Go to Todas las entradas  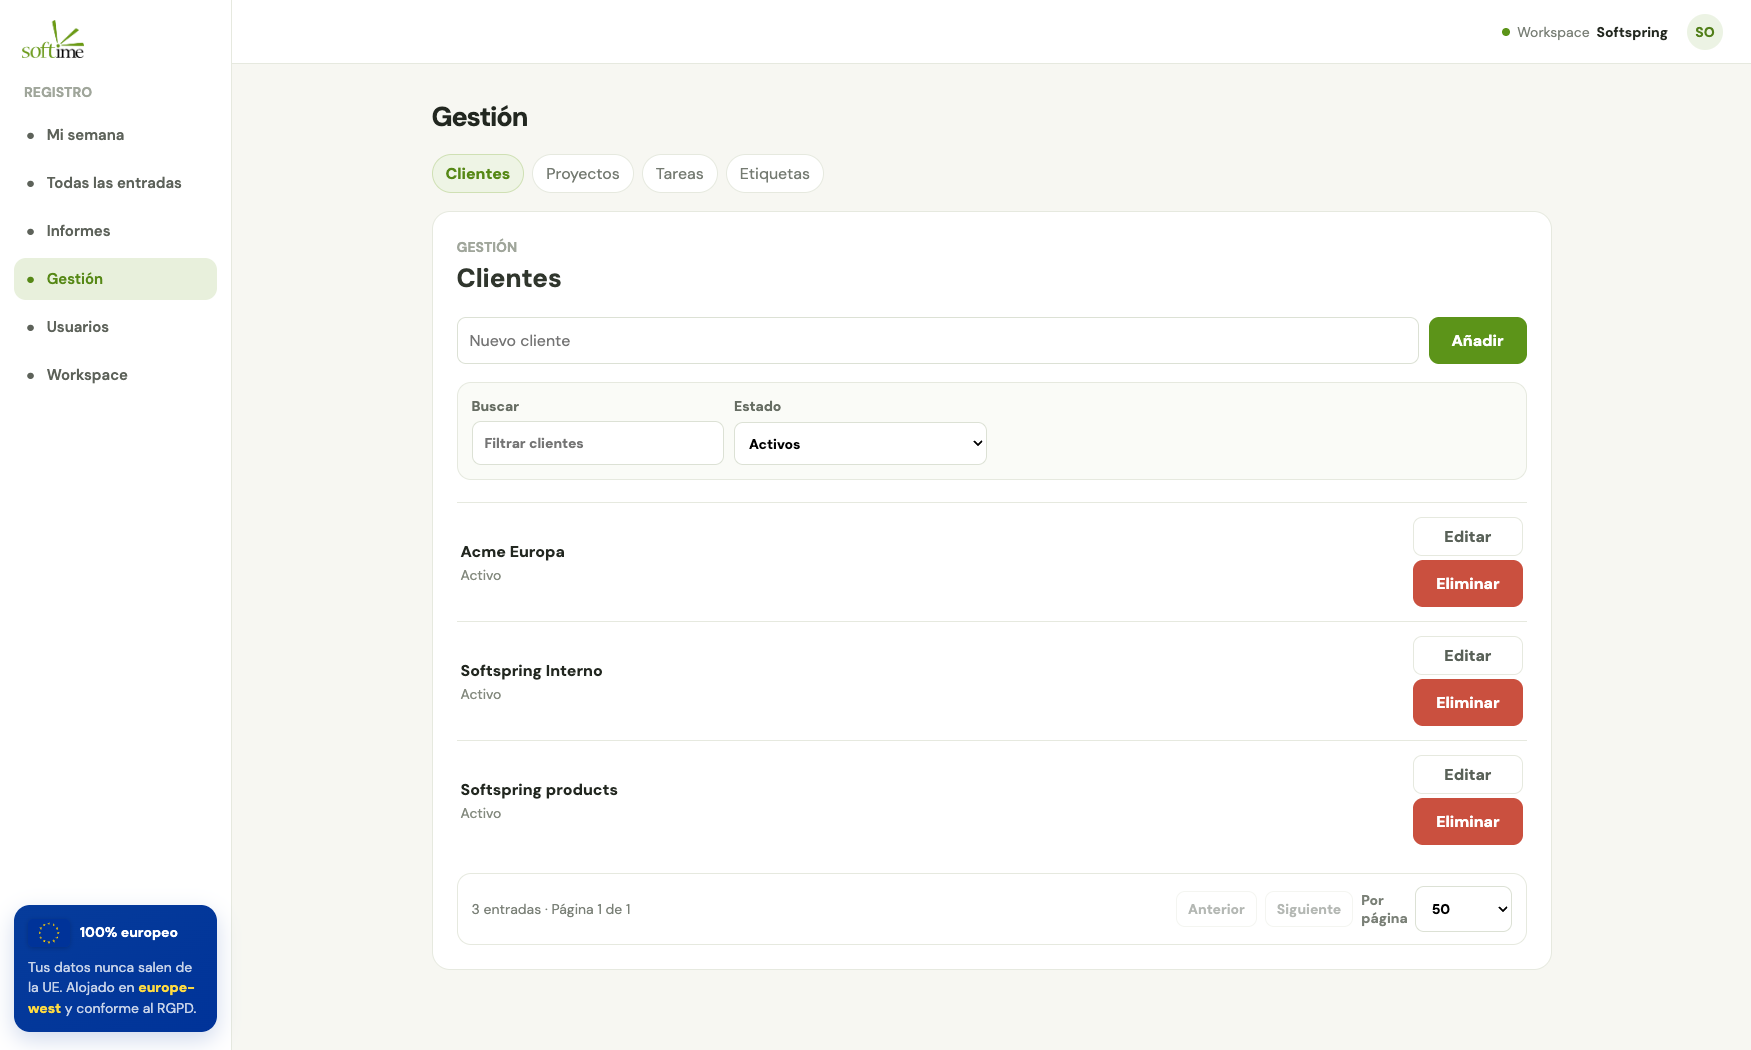pyautogui.click(x=115, y=183)
